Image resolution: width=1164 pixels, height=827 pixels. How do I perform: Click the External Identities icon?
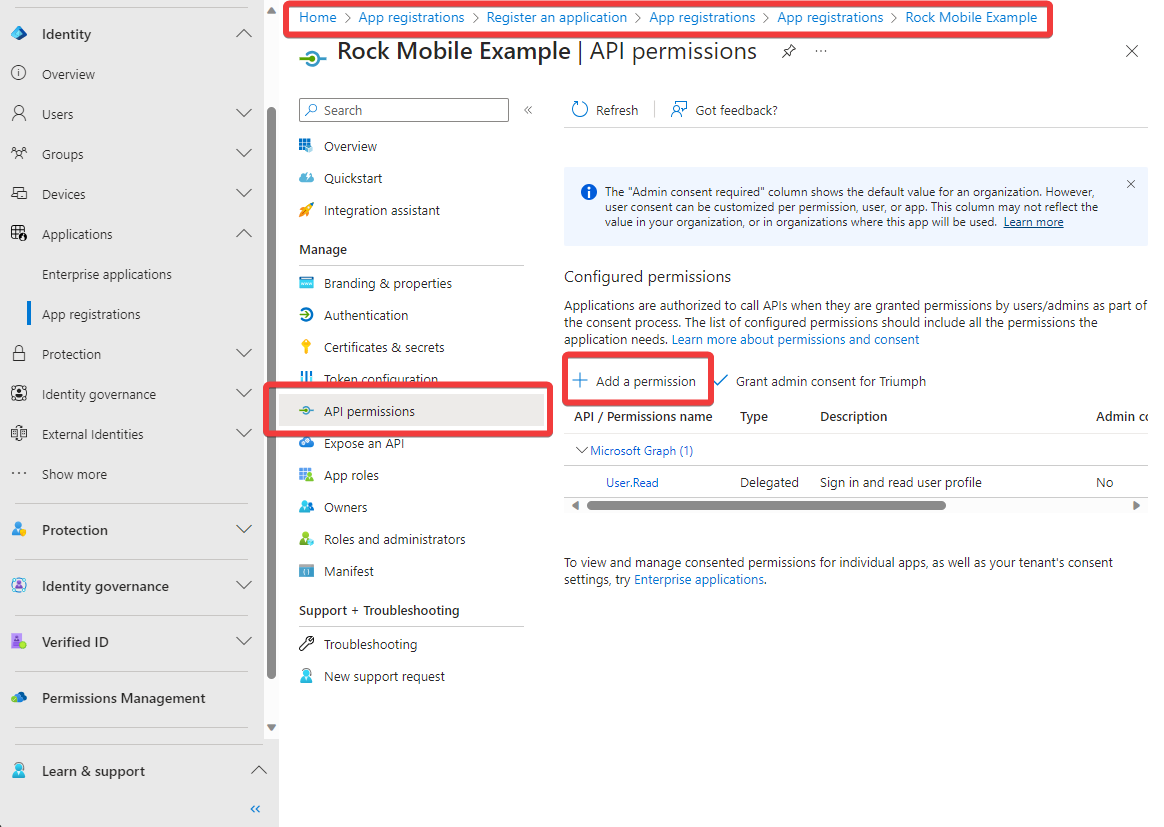coord(19,433)
